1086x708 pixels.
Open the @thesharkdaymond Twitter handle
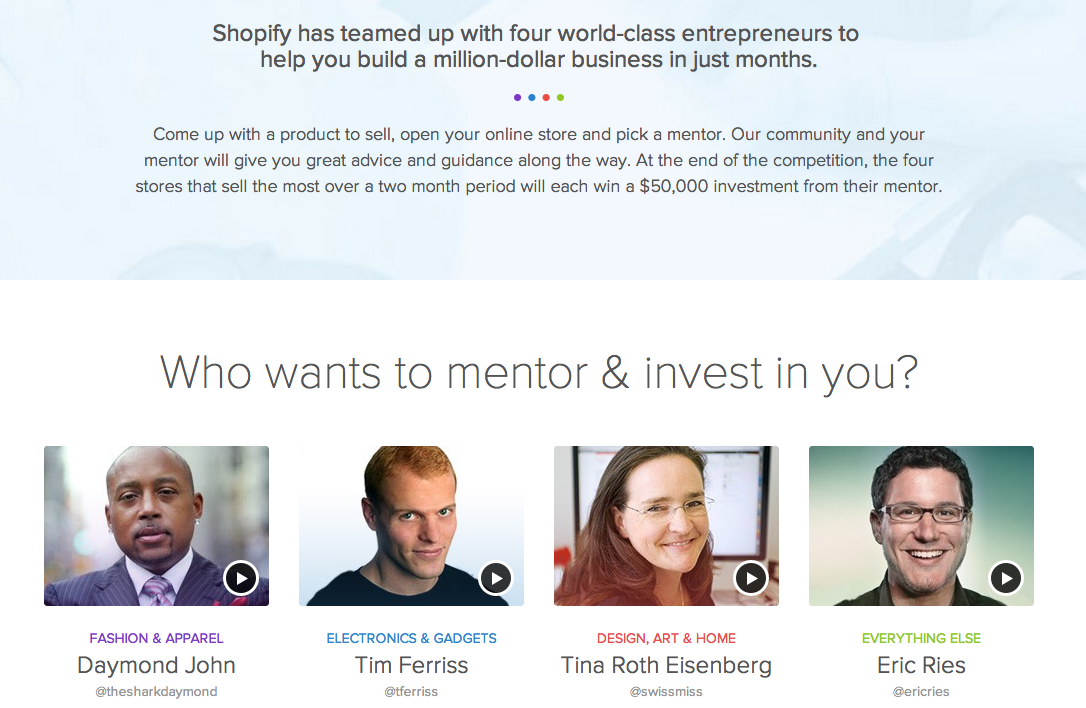click(156, 691)
